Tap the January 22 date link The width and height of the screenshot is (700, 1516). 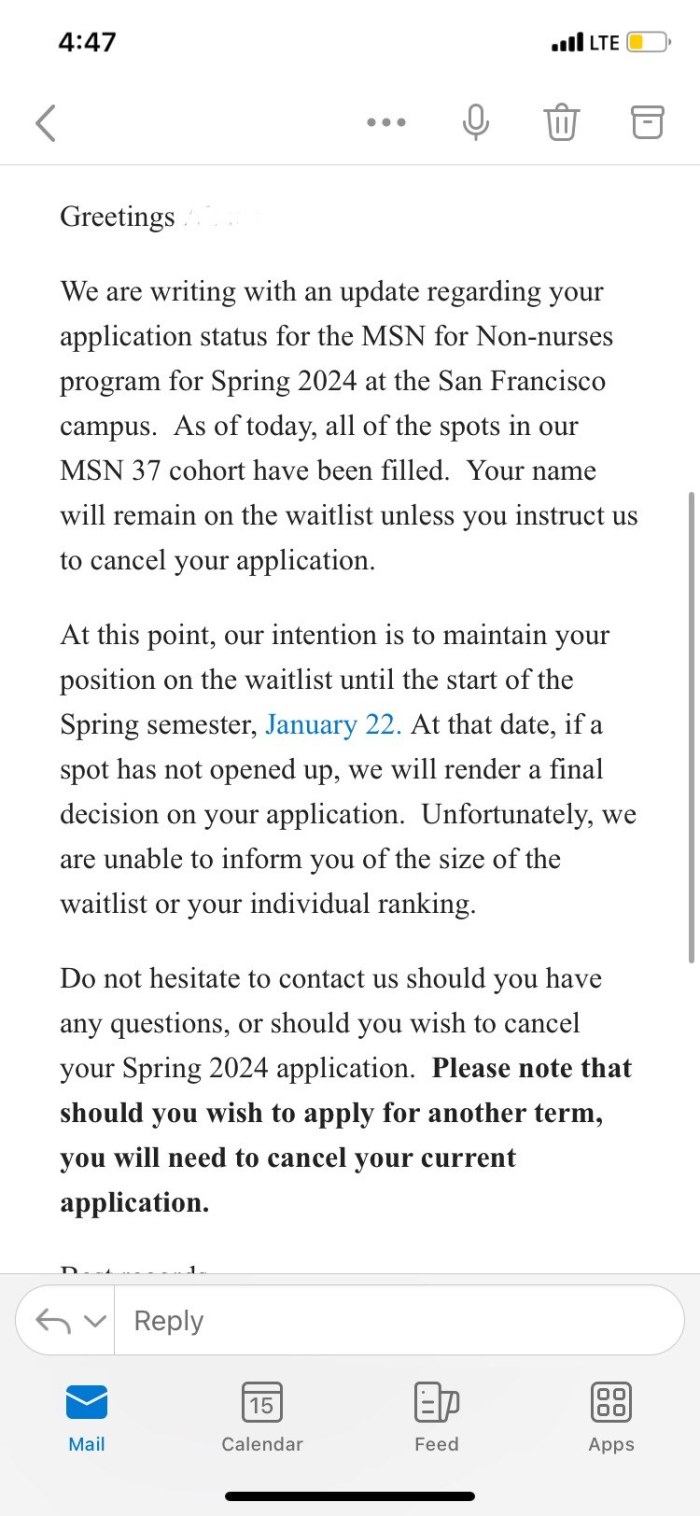[x=334, y=724]
